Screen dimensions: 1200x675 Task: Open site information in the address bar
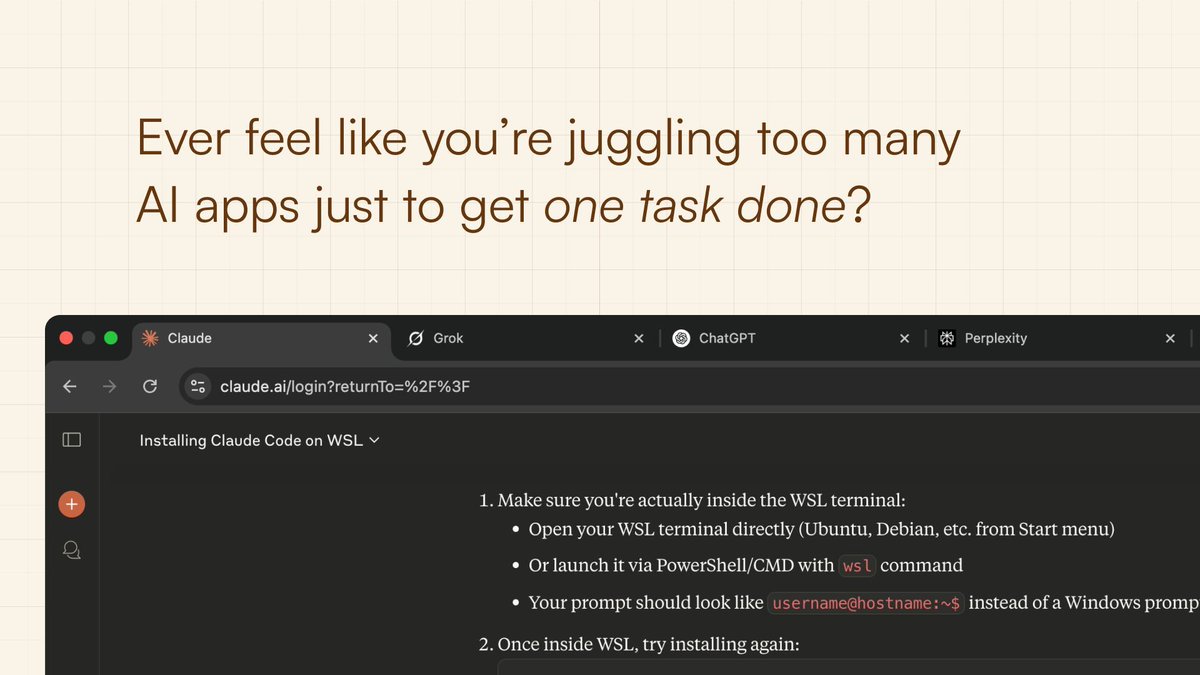coord(196,386)
